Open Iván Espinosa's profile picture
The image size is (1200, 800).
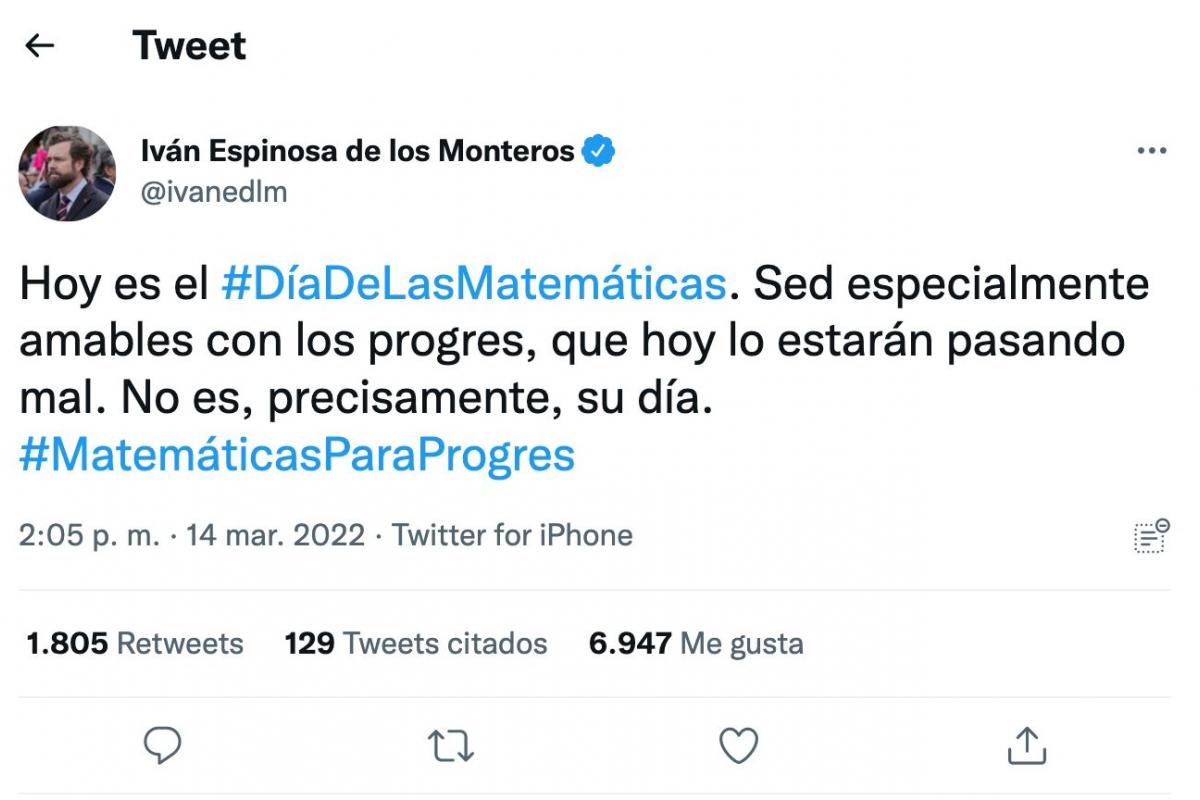click(x=67, y=173)
